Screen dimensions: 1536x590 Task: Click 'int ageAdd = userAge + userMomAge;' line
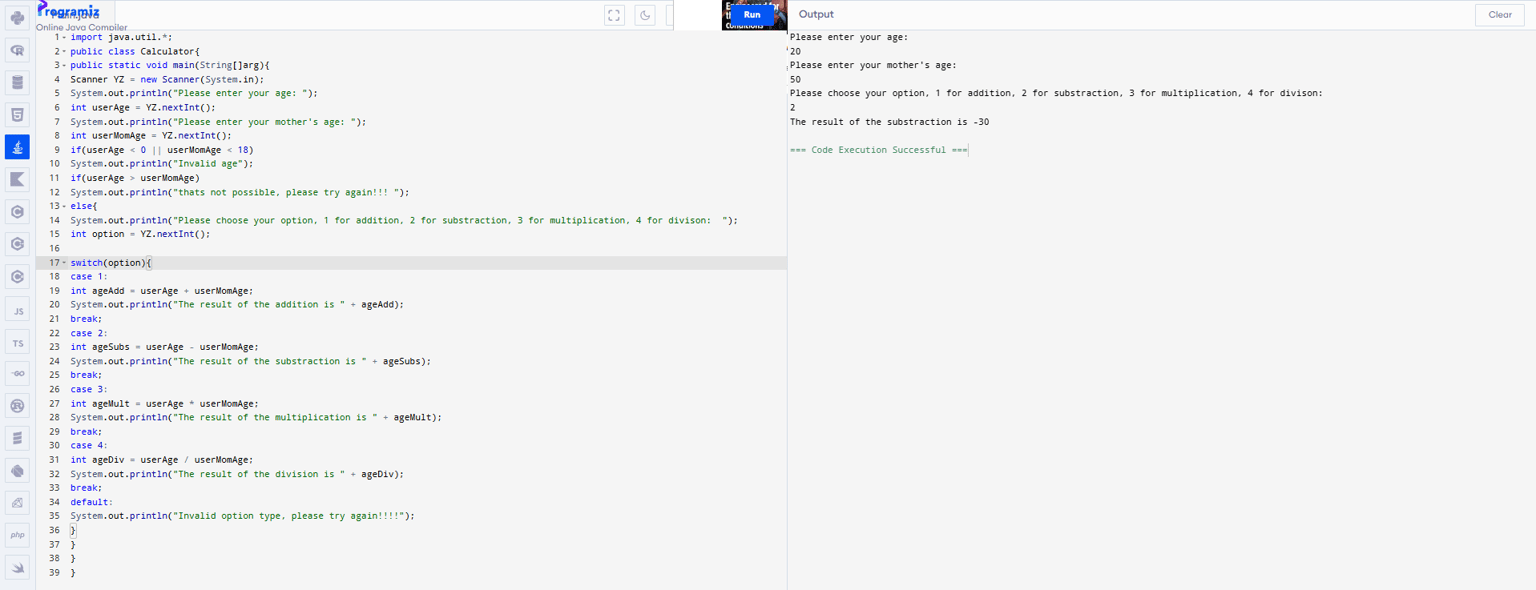point(162,291)
